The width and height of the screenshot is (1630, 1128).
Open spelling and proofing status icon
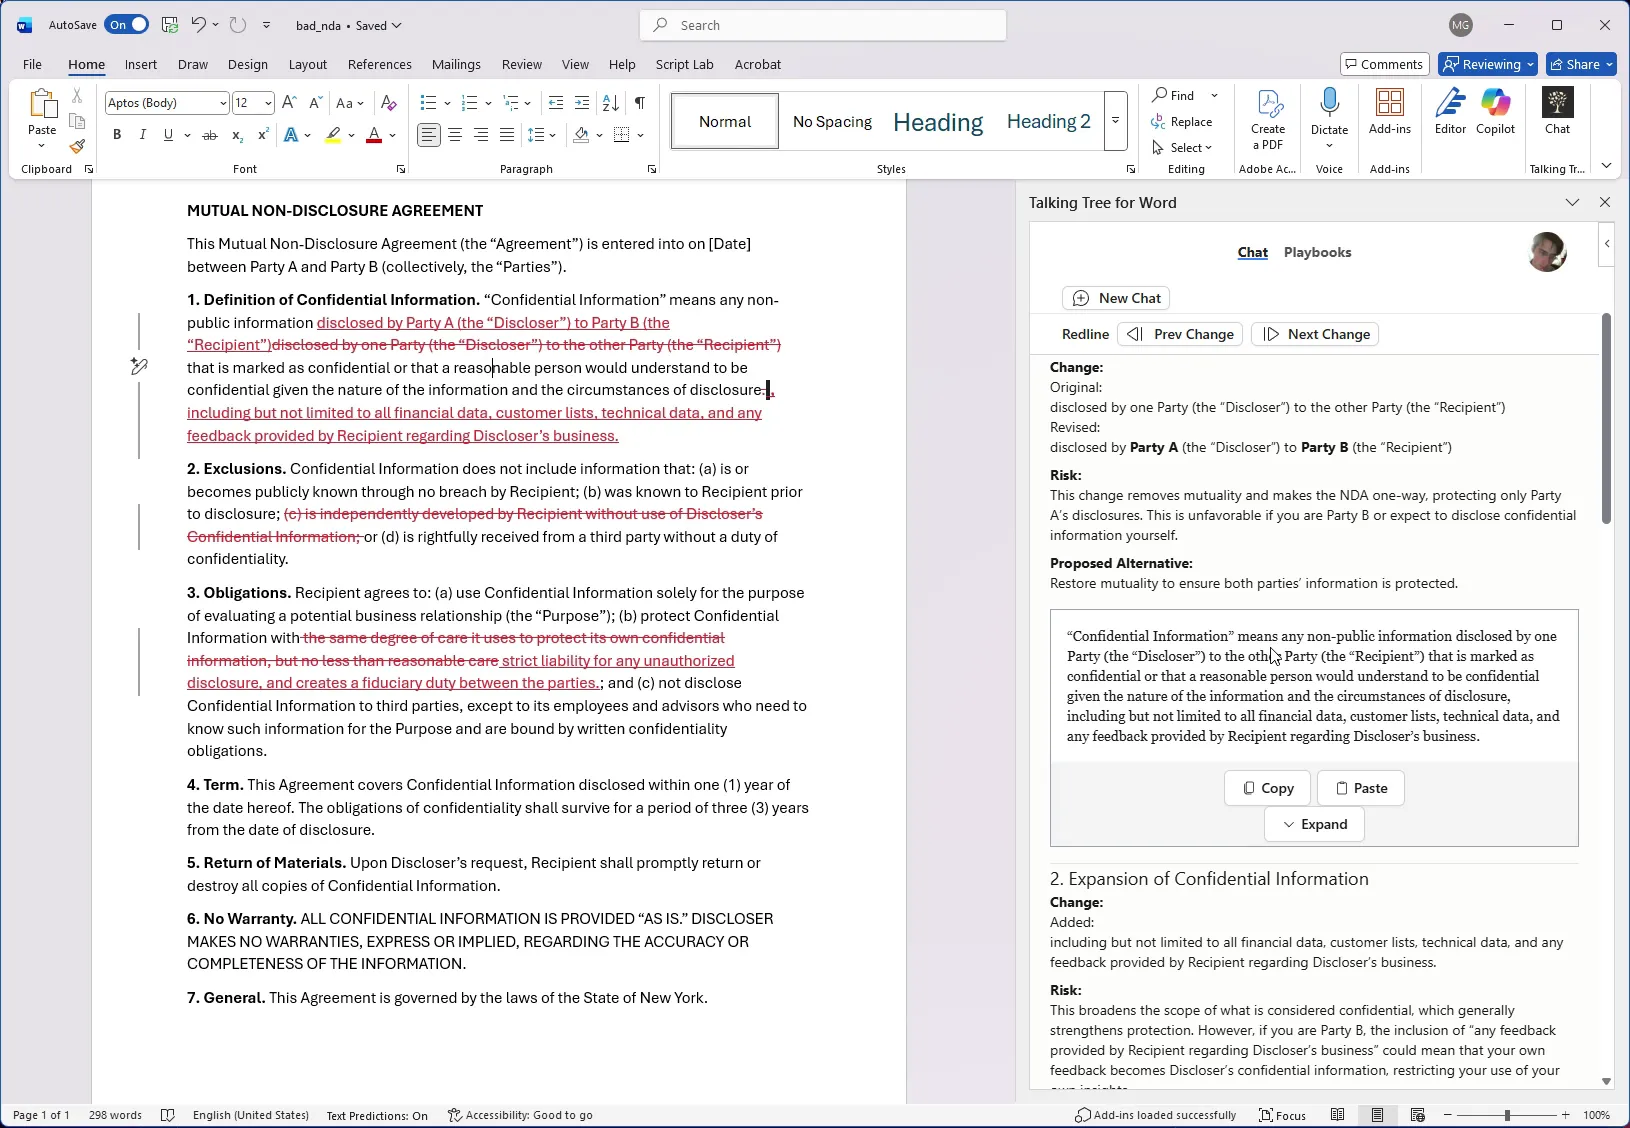coord(168,1115)
